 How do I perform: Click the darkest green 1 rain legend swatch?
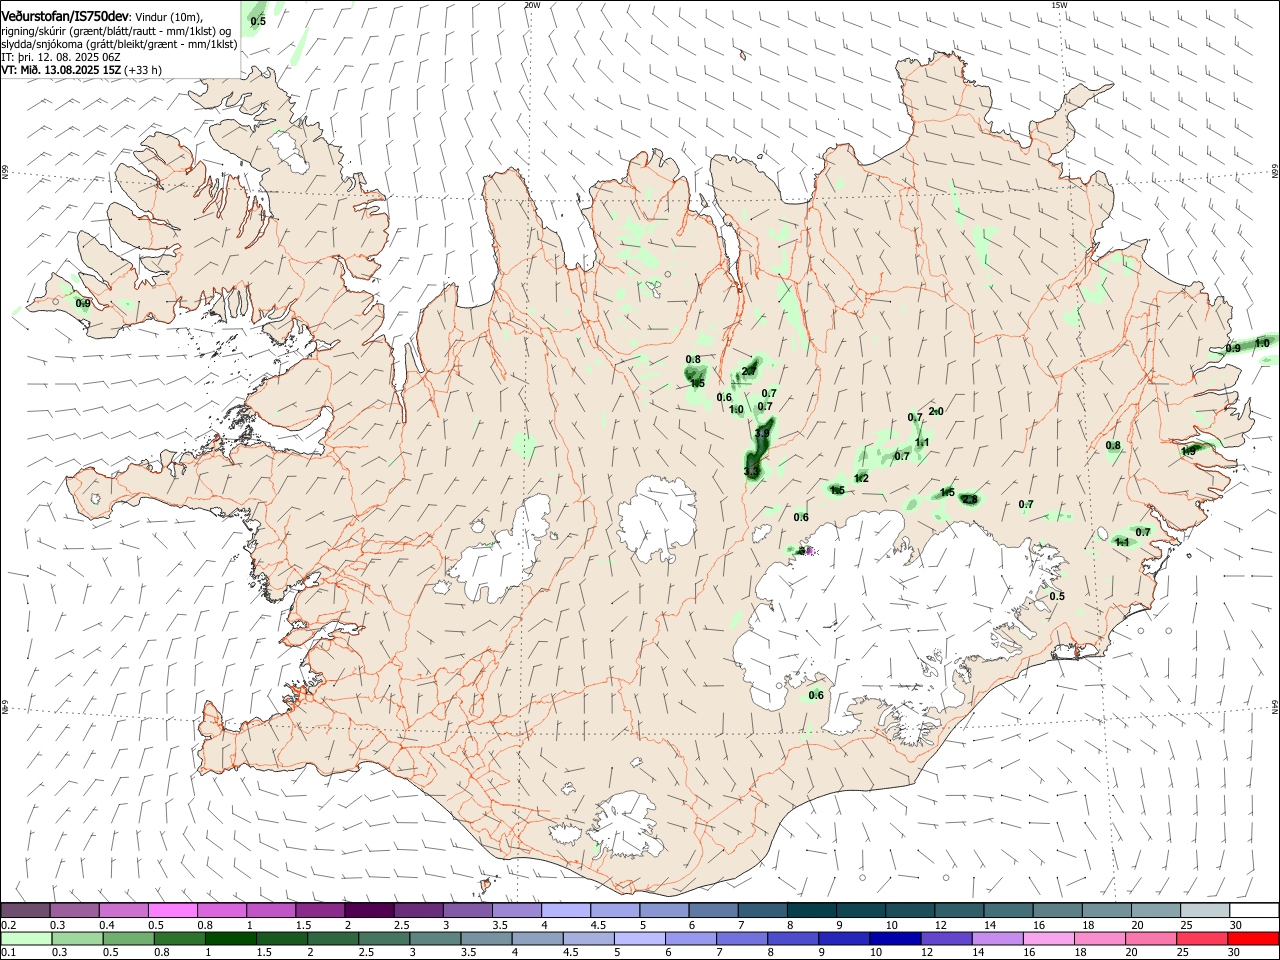[x=230, y=938]
